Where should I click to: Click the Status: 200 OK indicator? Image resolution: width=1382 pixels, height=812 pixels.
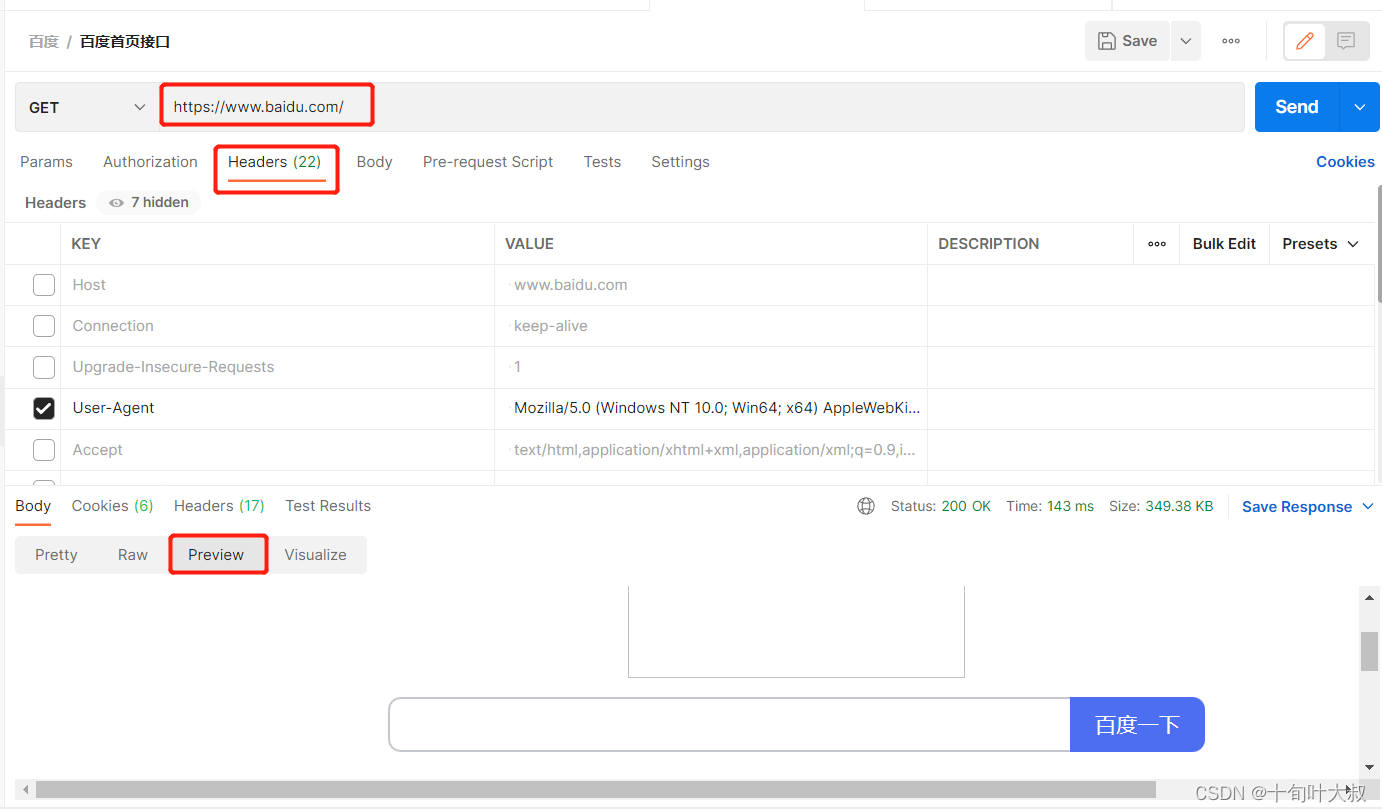click(x=941, y=506)
